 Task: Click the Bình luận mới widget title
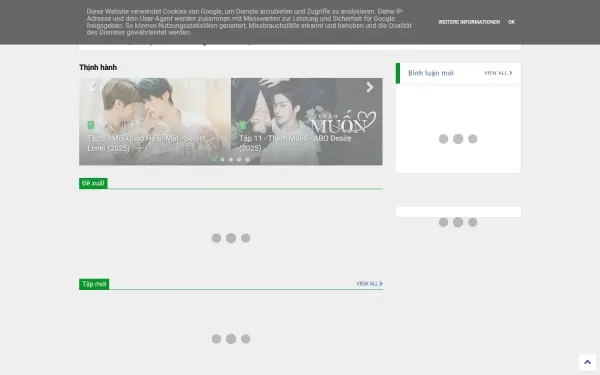point(430,73)
